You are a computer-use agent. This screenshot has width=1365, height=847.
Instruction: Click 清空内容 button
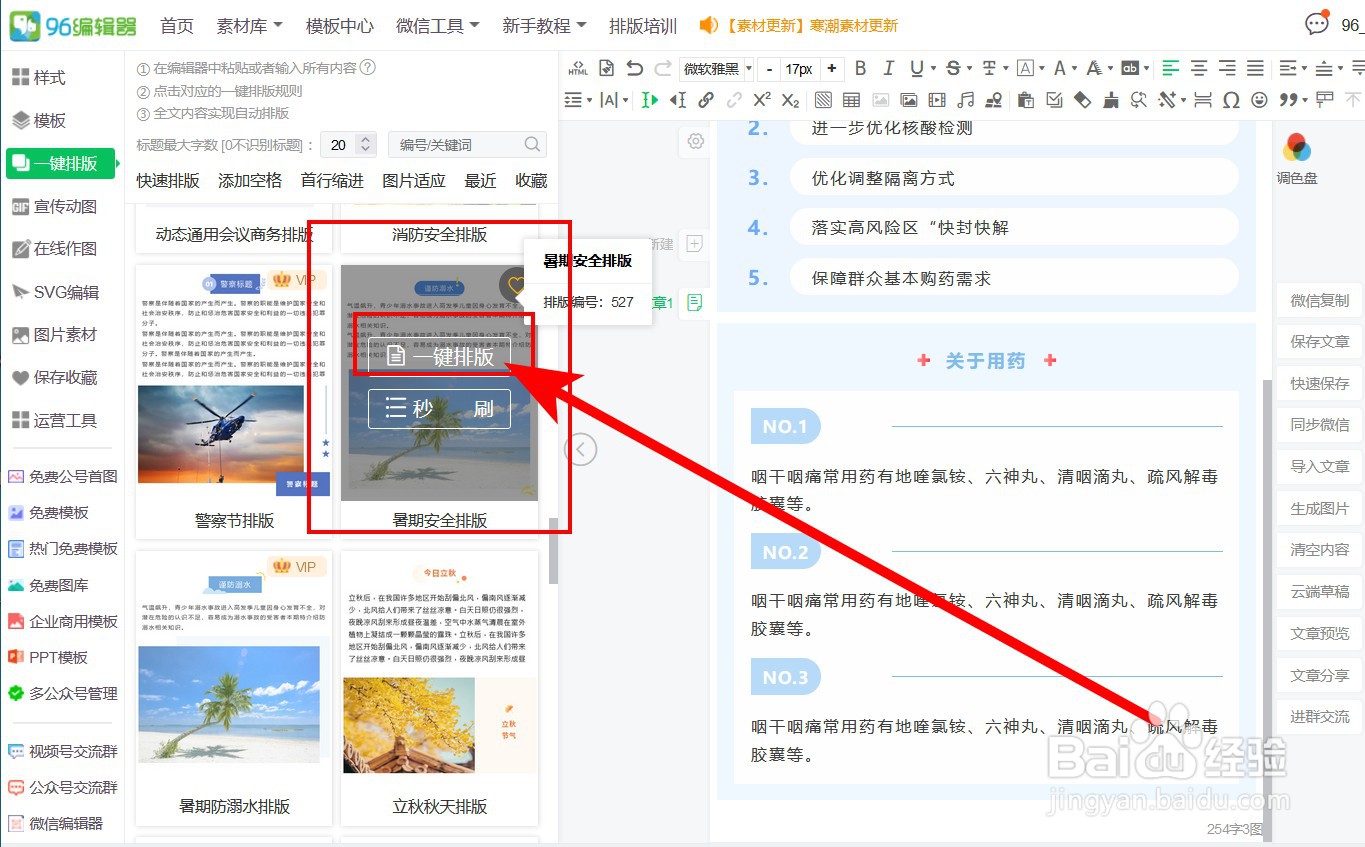point(1319,549)
